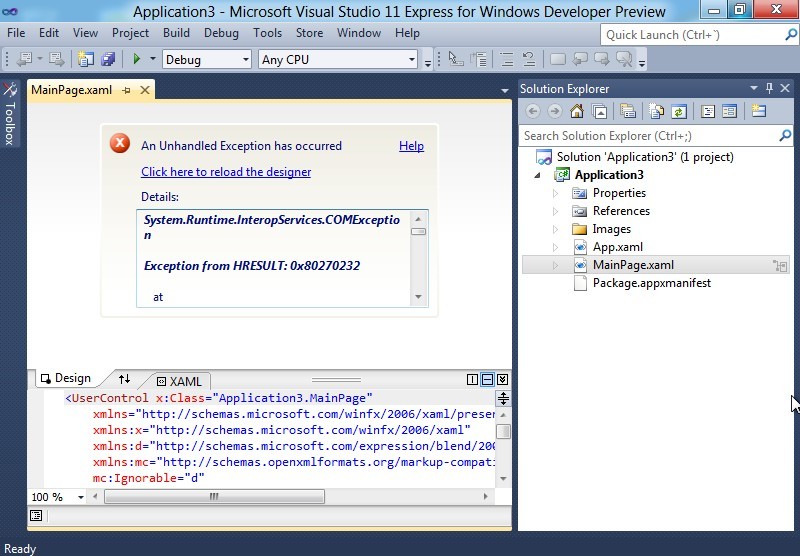Expand the Images folder
This screenshot has width=800, height=556.
tap(555, 229)
